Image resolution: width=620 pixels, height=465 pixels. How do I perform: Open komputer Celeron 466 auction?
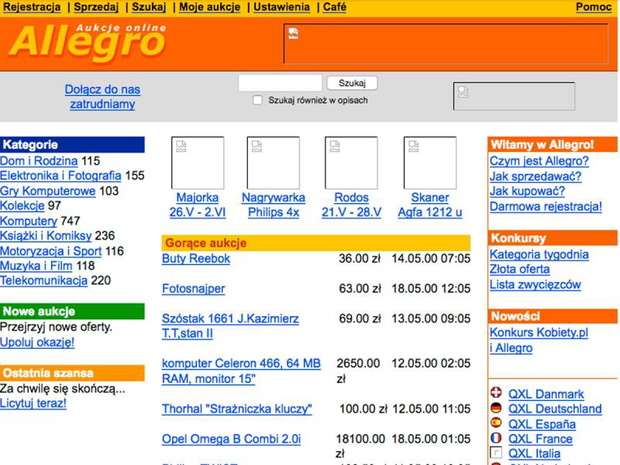point(241,371)
